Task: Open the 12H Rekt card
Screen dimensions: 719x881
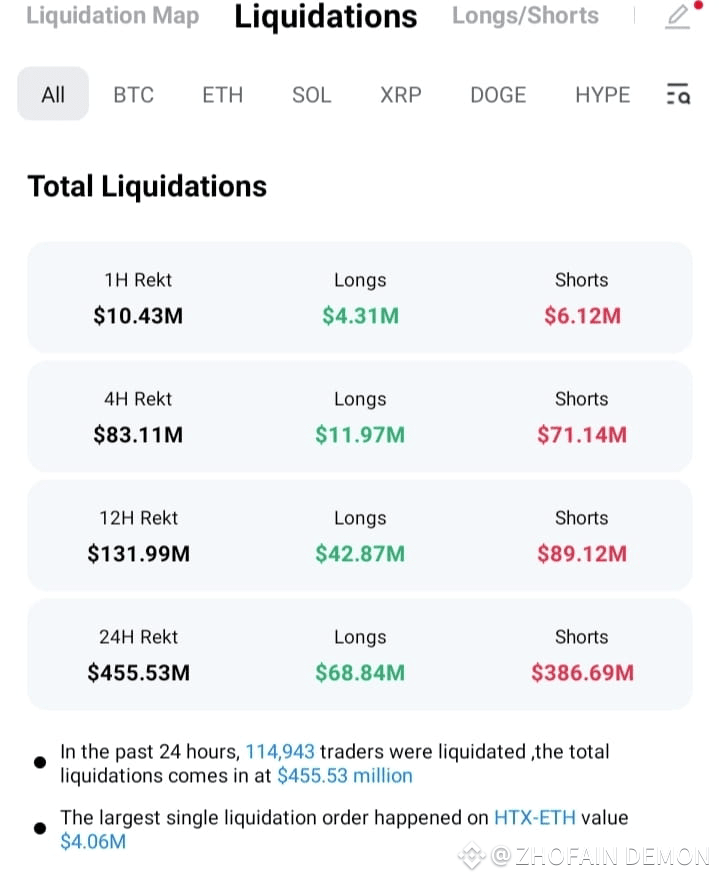Action: pyautogui.click(x=360, y=536)
